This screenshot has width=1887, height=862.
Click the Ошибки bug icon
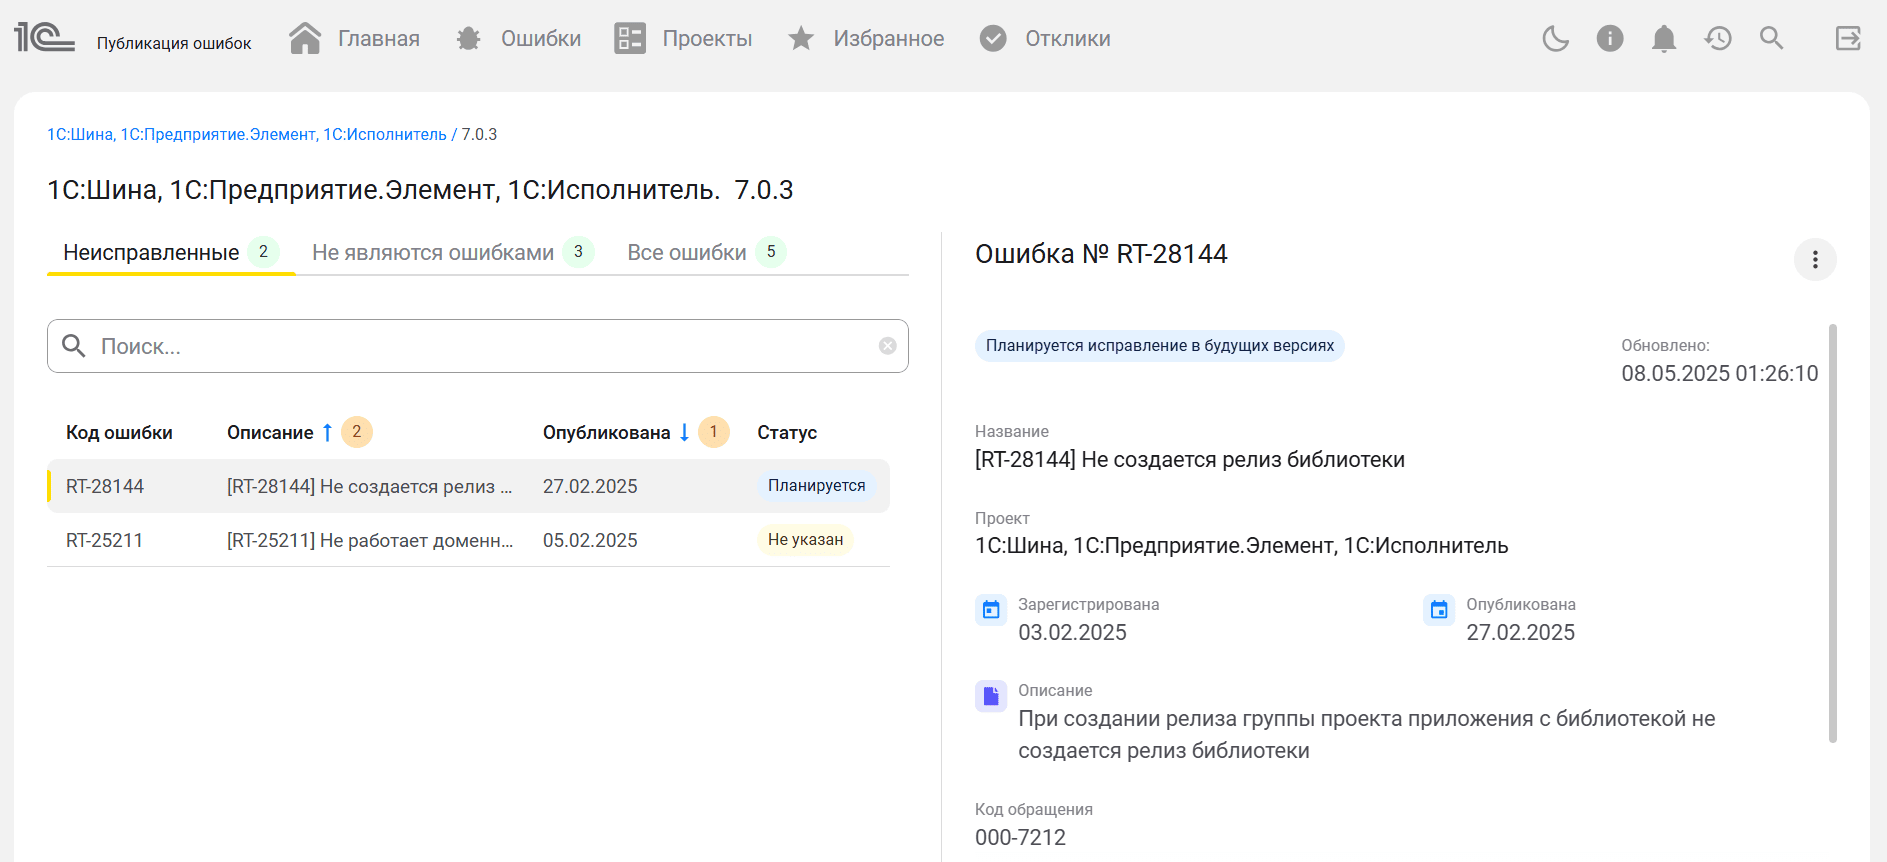click(x=469, y=38)
